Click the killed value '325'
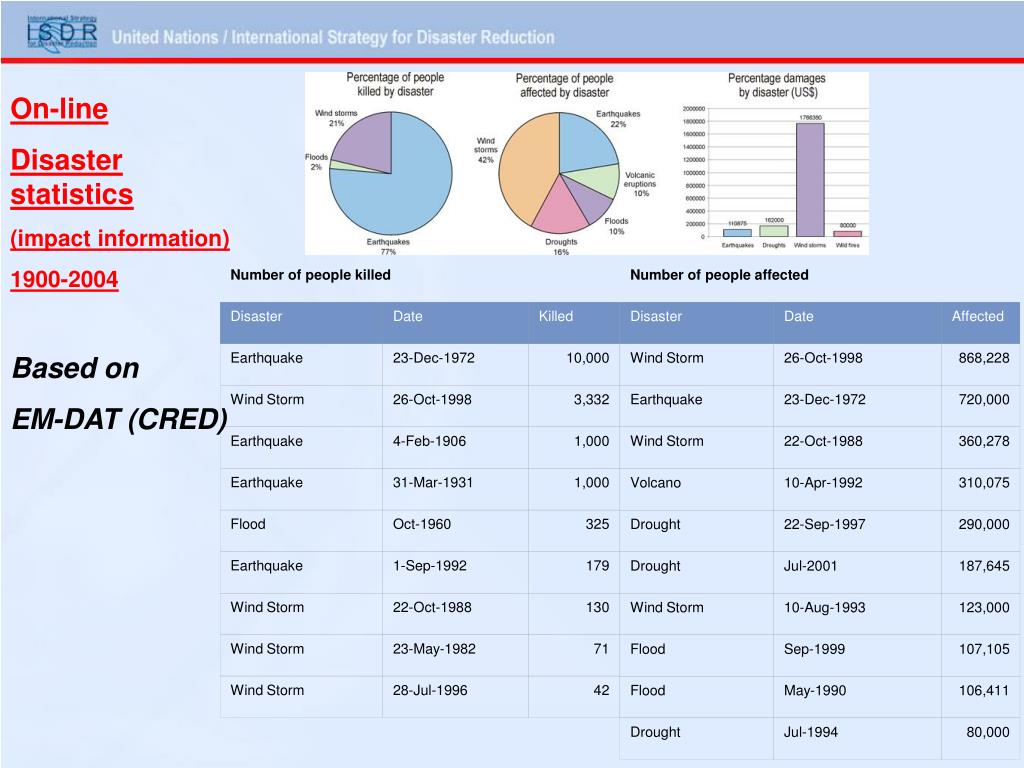 click(x=598, y=524)
